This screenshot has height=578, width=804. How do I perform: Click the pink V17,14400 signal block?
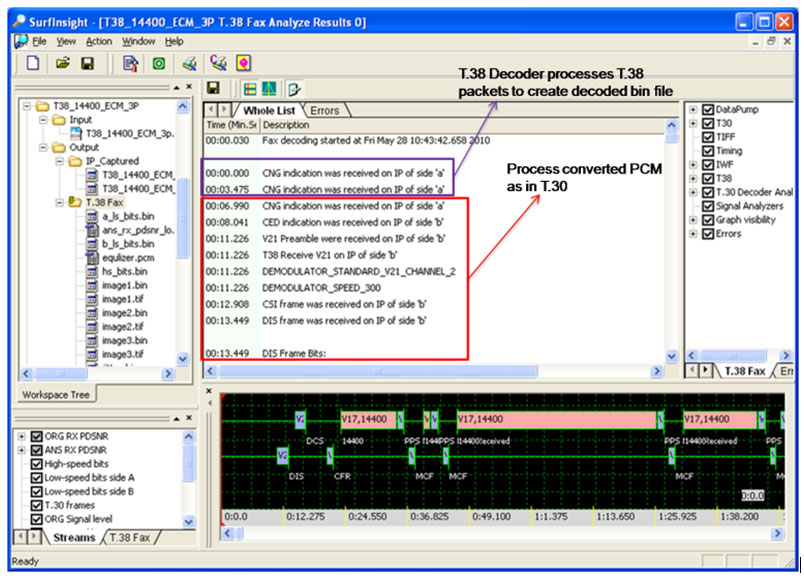pos(368,419)
